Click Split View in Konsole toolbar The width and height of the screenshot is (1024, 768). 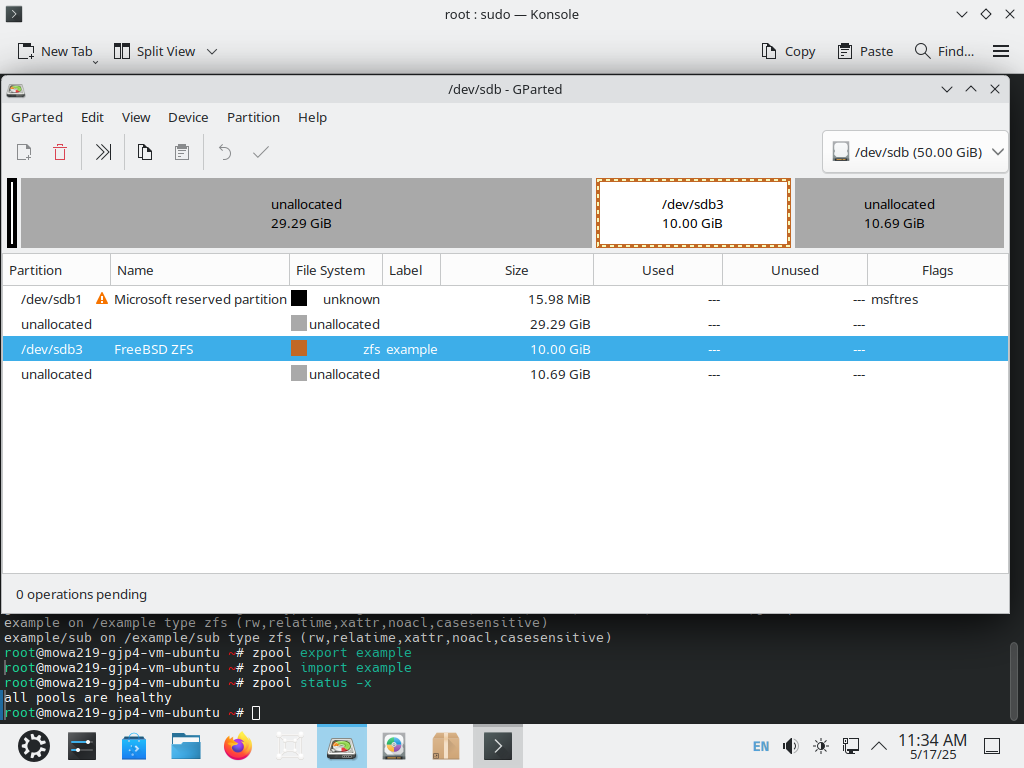(x=155, y=52)
